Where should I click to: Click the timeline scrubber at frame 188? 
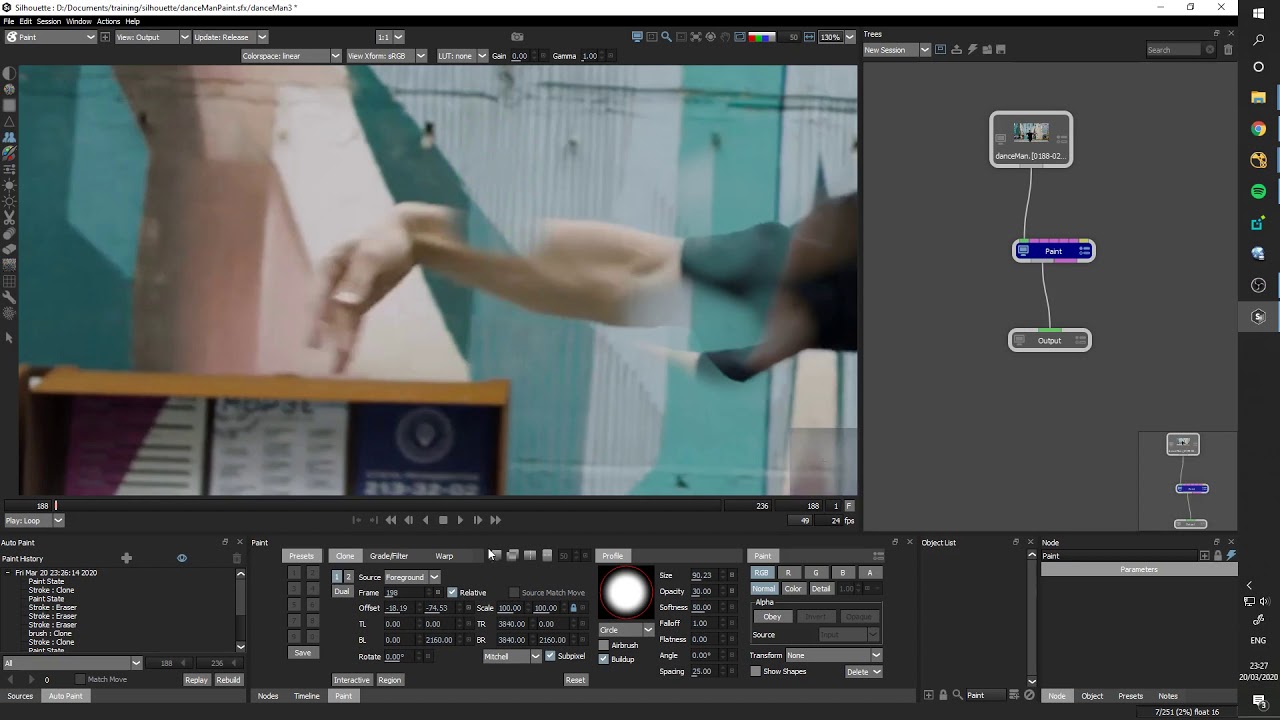[x=56, y=506]
